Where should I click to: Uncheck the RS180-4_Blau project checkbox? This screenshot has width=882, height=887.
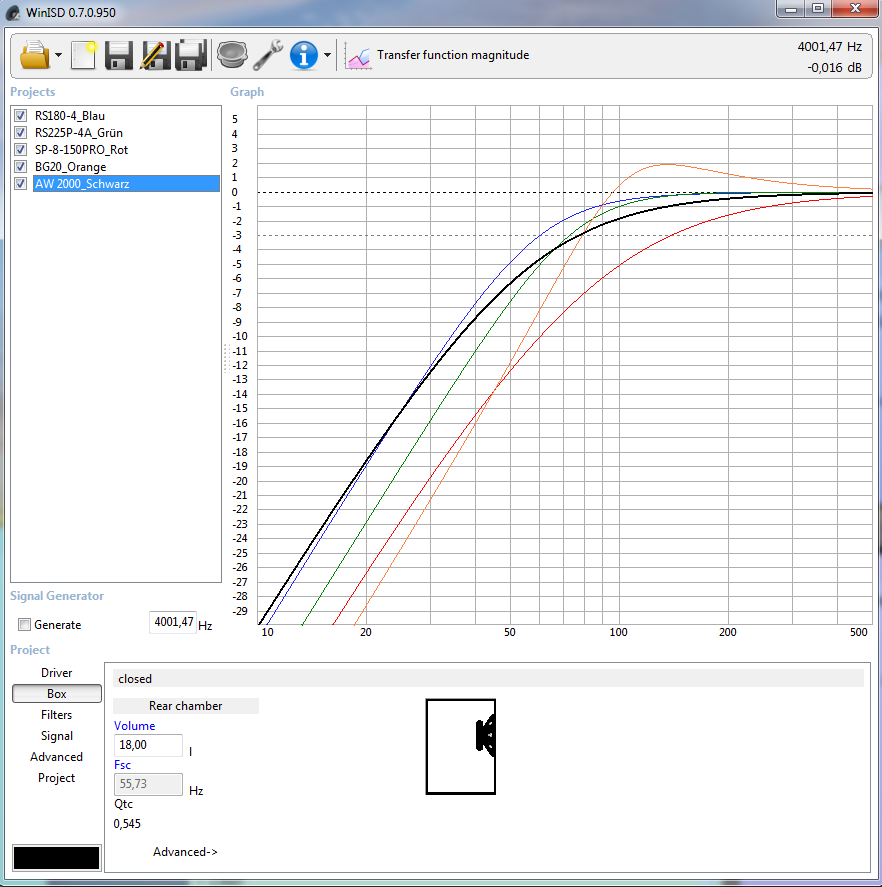point(20,116)
